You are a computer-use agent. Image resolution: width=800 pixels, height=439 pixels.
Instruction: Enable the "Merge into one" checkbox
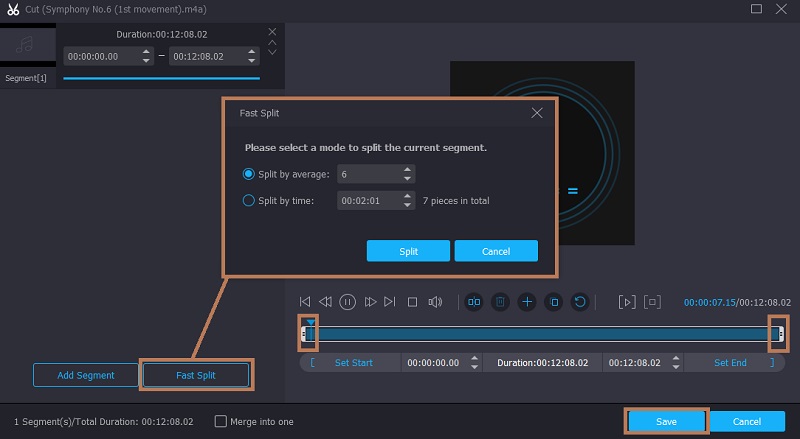point(221,421)
